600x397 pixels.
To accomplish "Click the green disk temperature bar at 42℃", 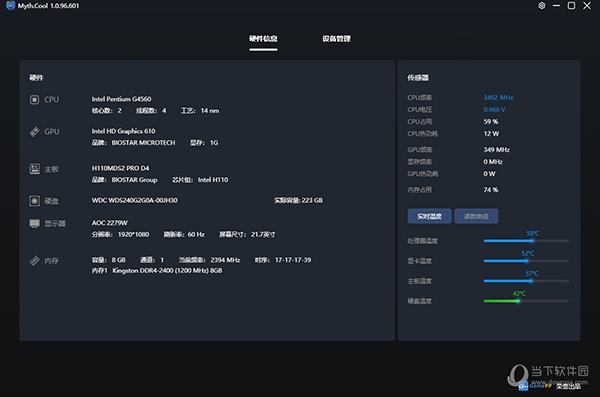I will (x=526, y=301).
